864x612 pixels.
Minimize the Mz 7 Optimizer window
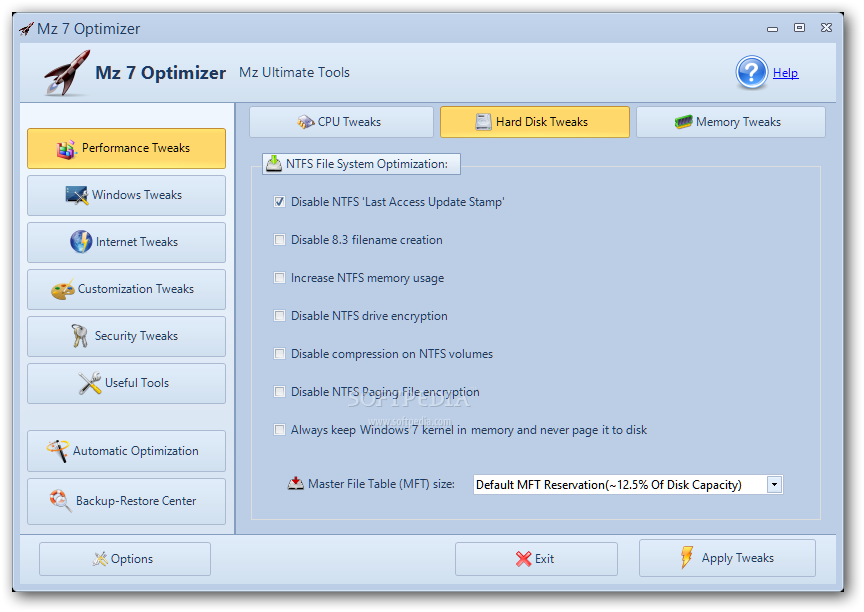(x=773, y=28)
